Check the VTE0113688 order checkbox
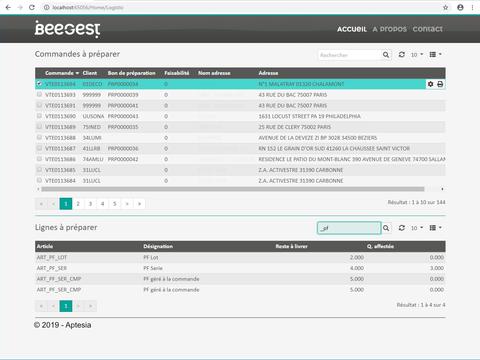Viewport: 480px width, 360px height. coord(39,137)
